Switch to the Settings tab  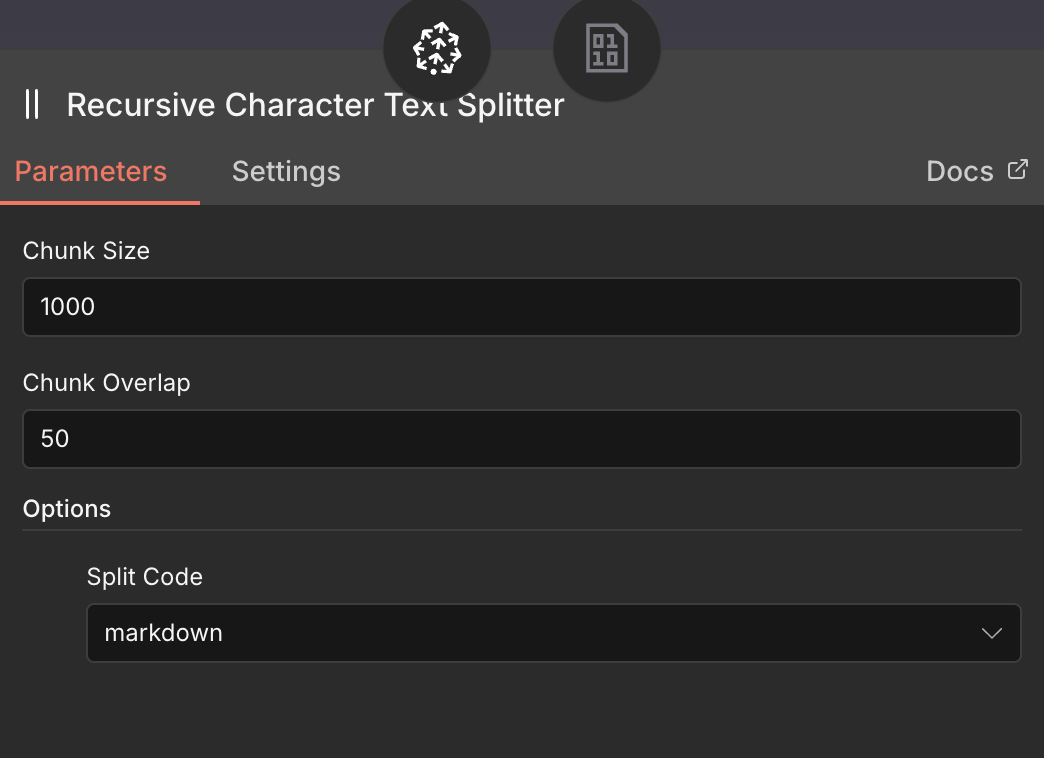[x=286, y=171]
